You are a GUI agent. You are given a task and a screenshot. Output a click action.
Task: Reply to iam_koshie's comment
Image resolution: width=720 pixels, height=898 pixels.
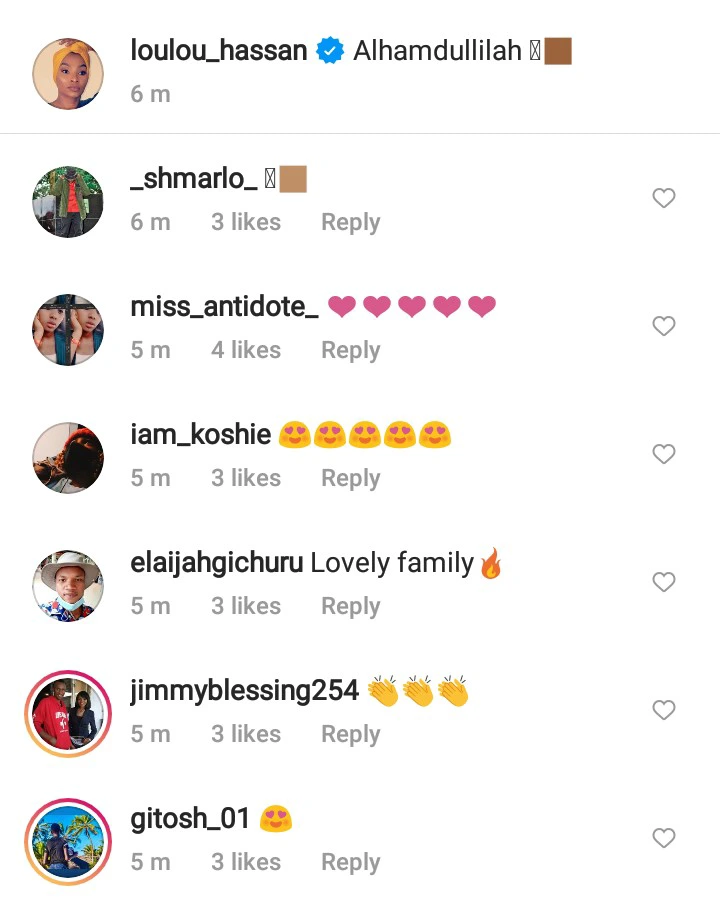coord(351,478)
